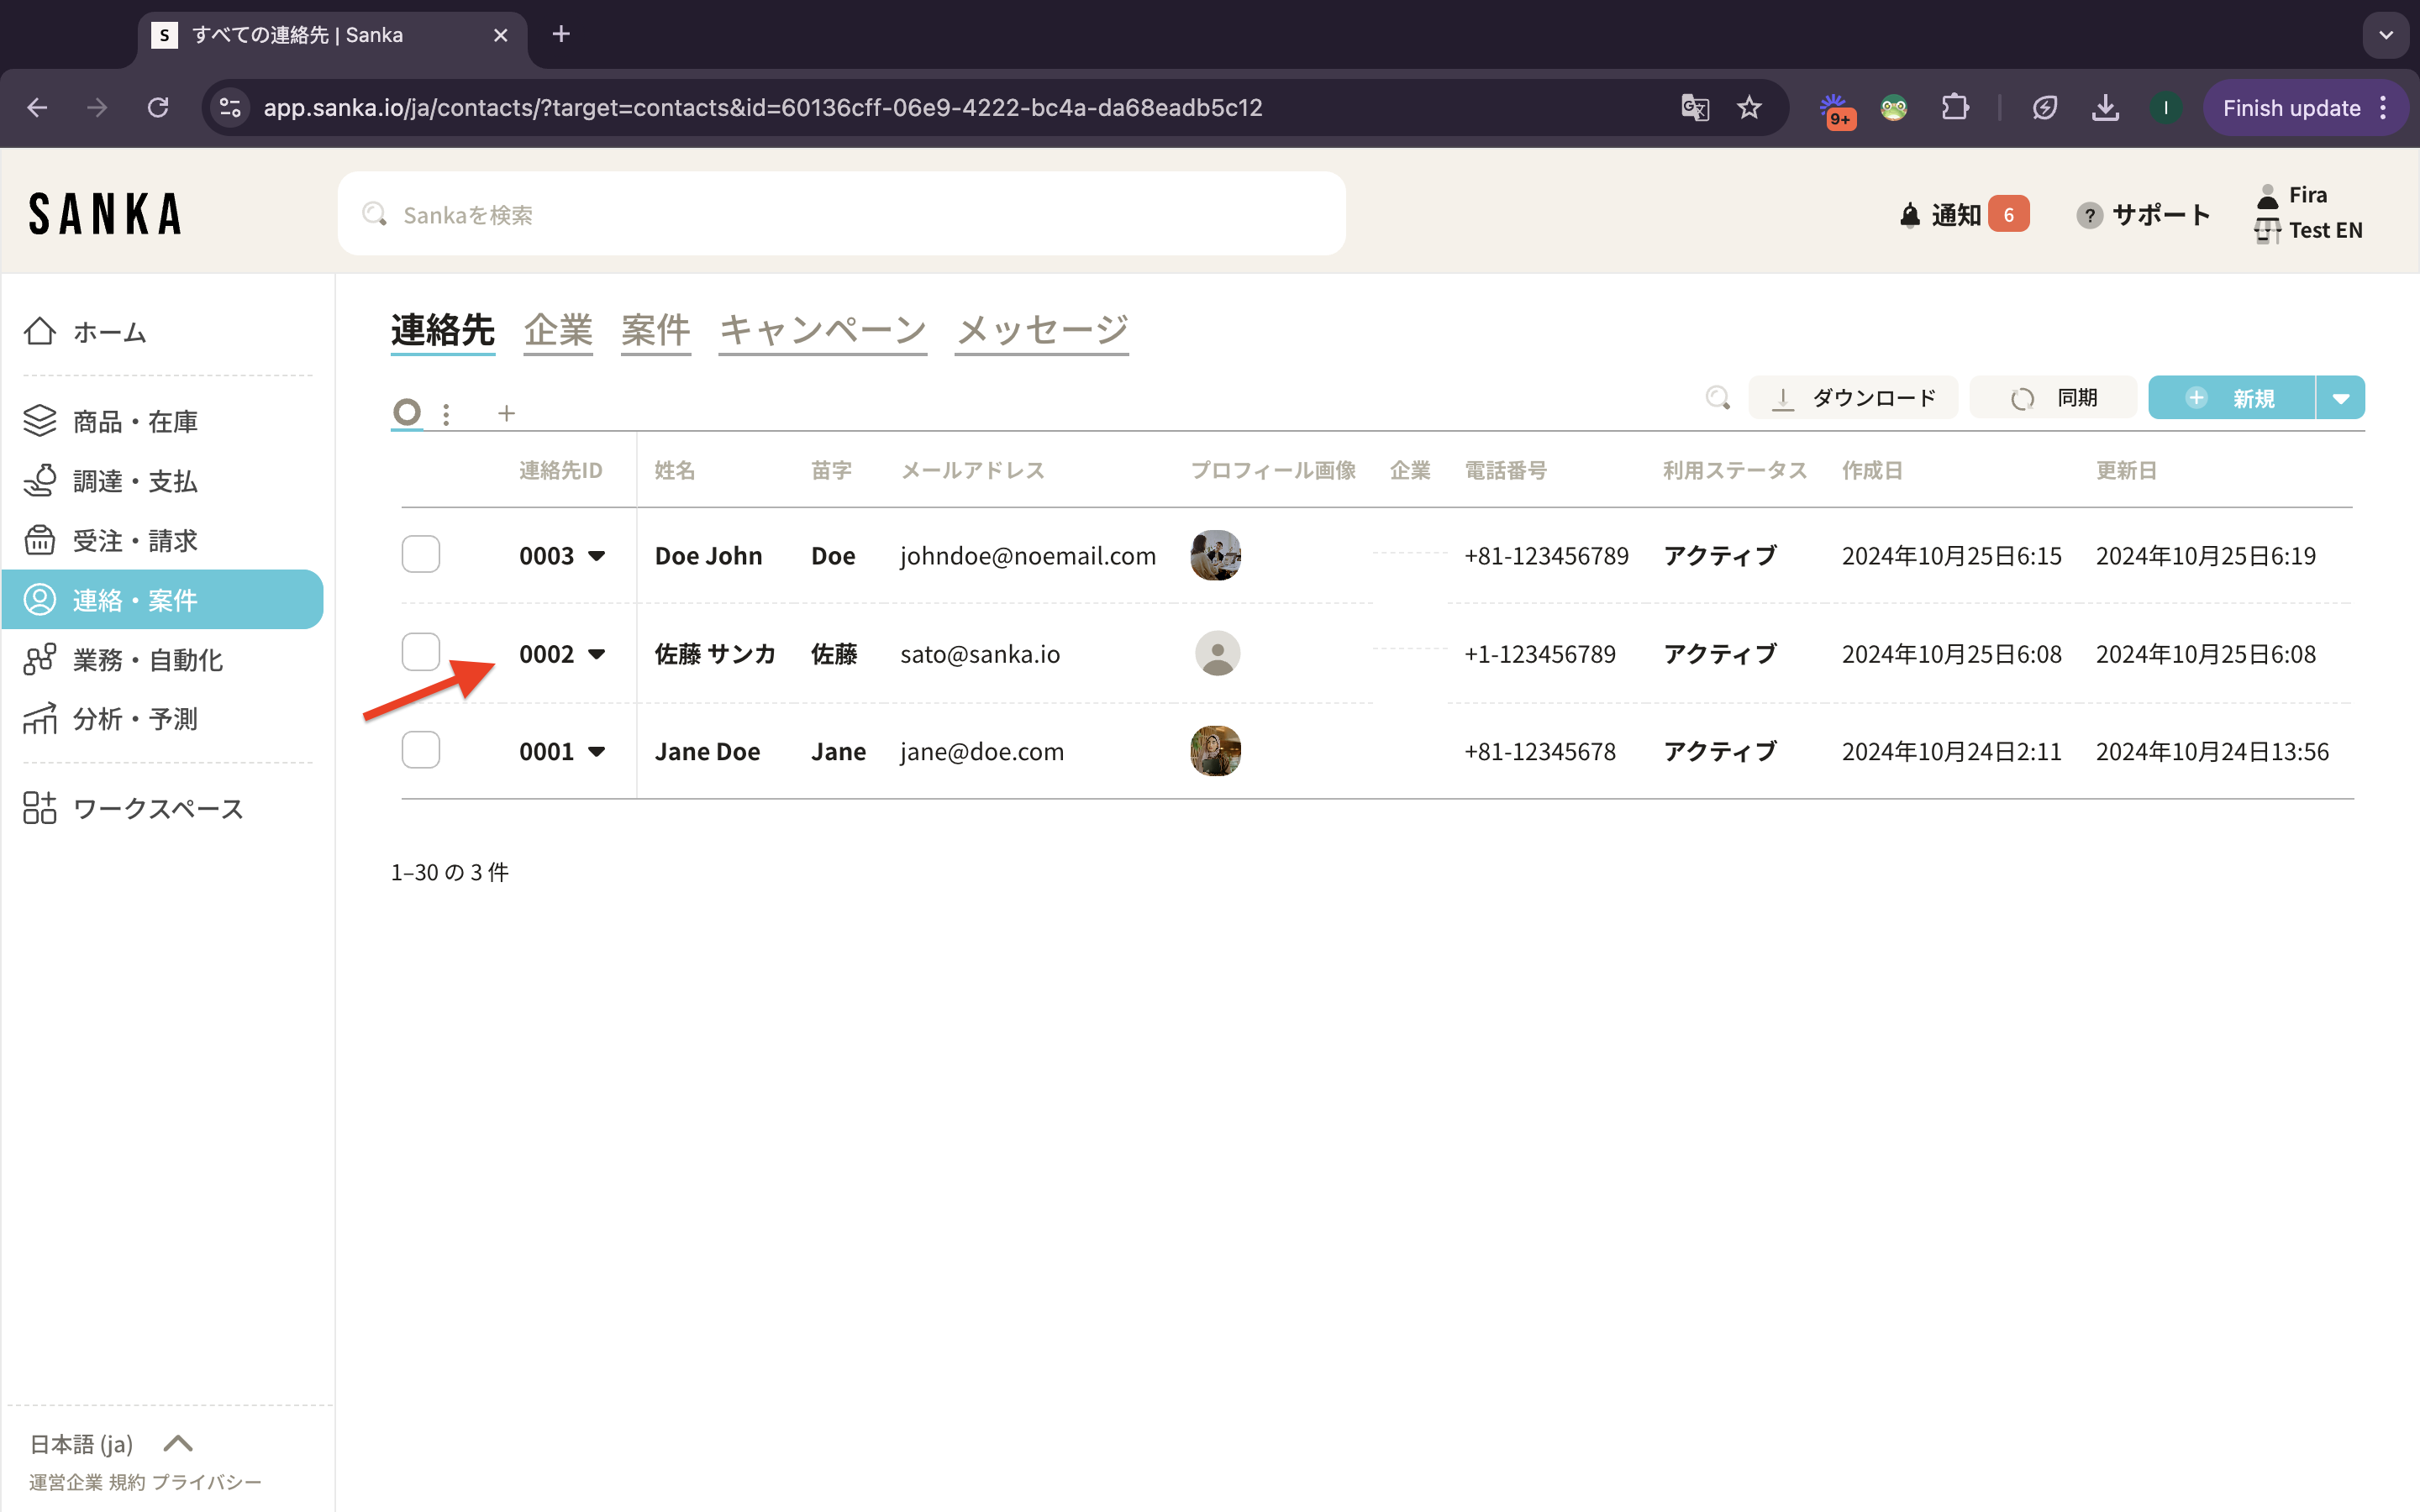Open ホーム from the sidebar
2420x1512 pixels.
[110, 332]
